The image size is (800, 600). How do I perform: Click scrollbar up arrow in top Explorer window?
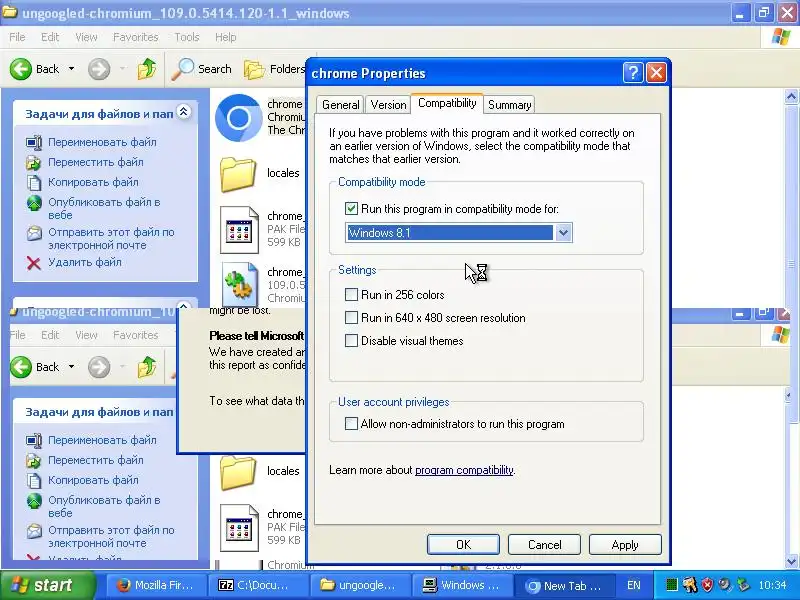tap(791, 96)
